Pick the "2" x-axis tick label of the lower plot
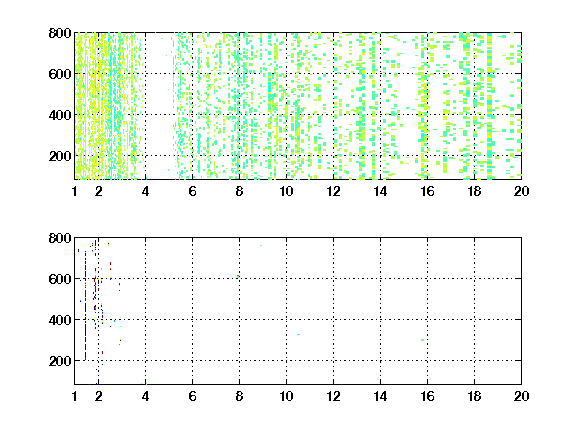 pyautogui.click(x=98, y=396)
